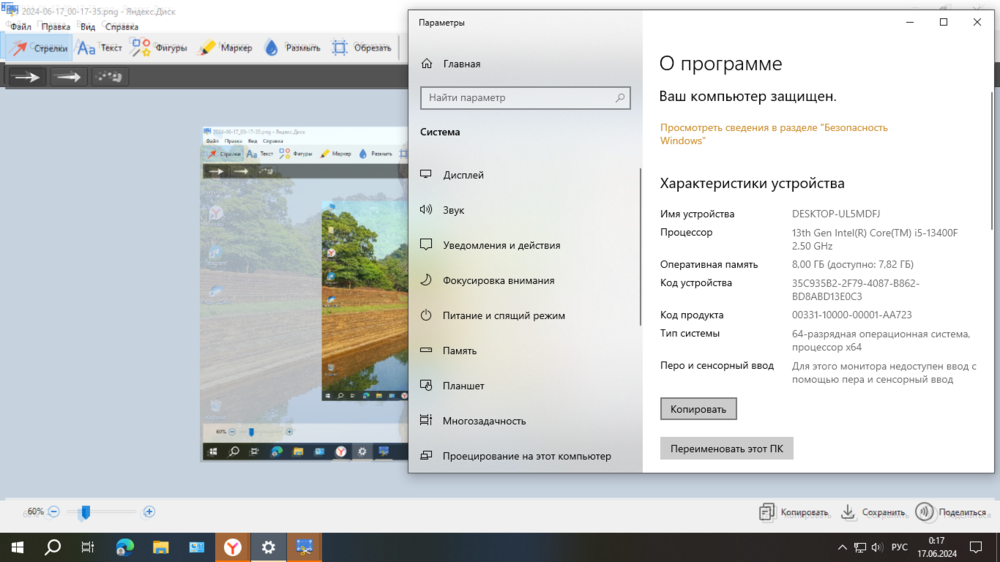
Task: Click the product code 00331-10000-00001-AA723
Action: point(851,314)
